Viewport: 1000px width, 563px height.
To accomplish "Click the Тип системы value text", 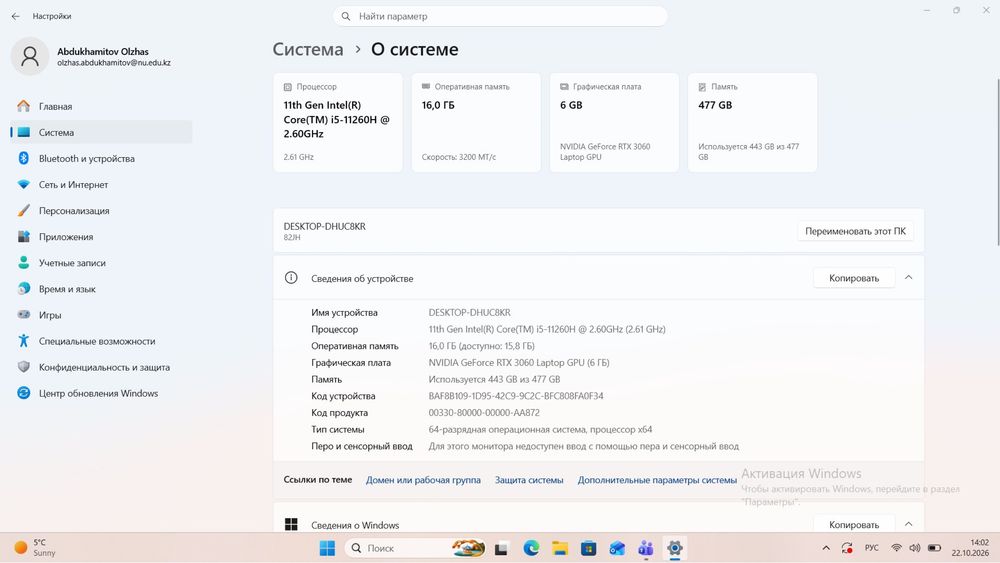I will 540,430.
